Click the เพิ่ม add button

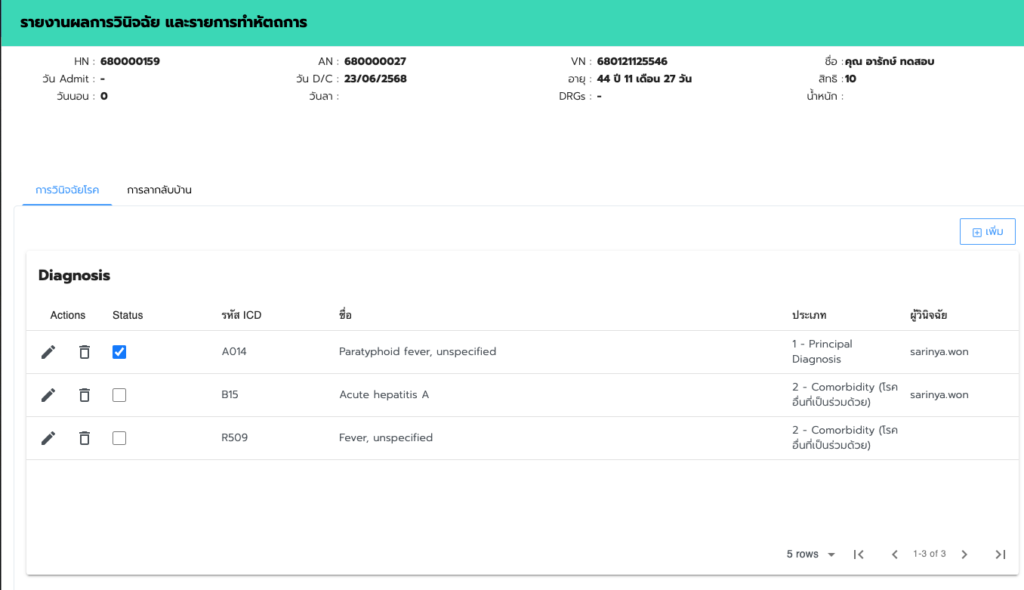point(987,232)
